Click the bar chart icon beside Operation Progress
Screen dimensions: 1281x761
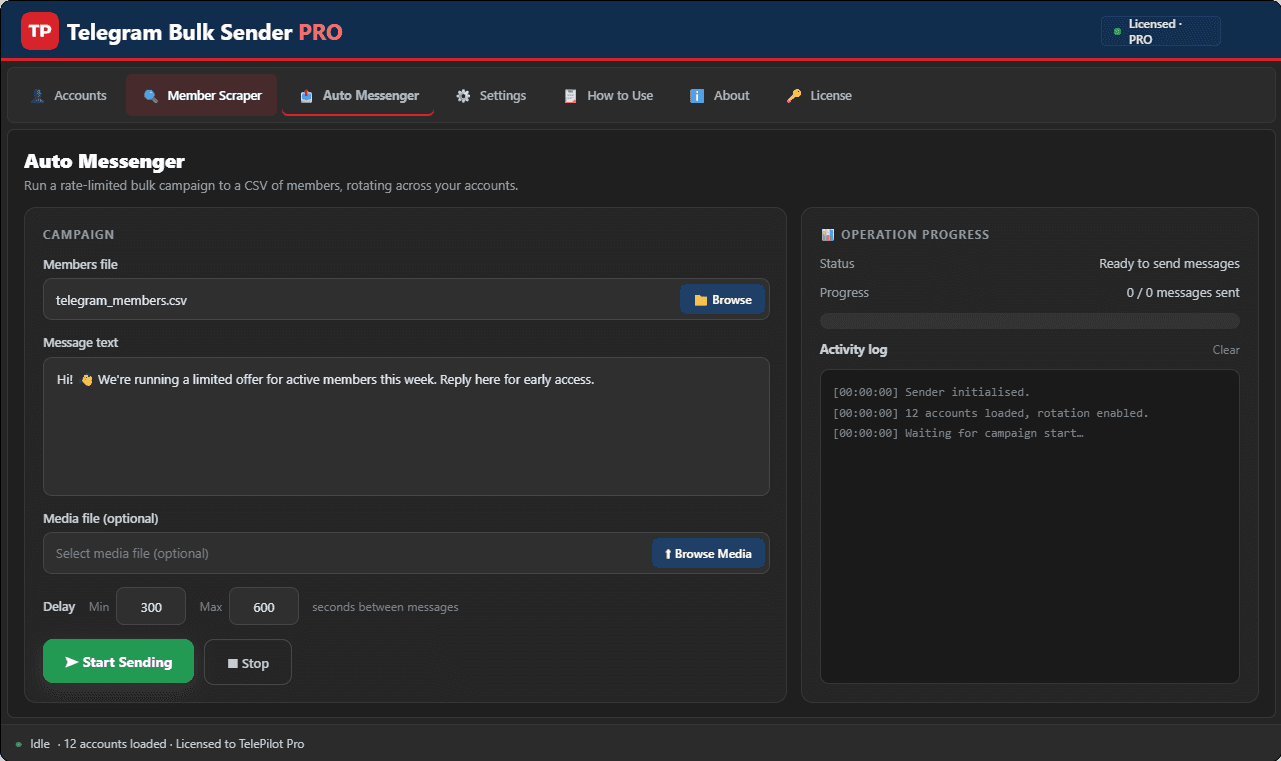tap(827, 235)
